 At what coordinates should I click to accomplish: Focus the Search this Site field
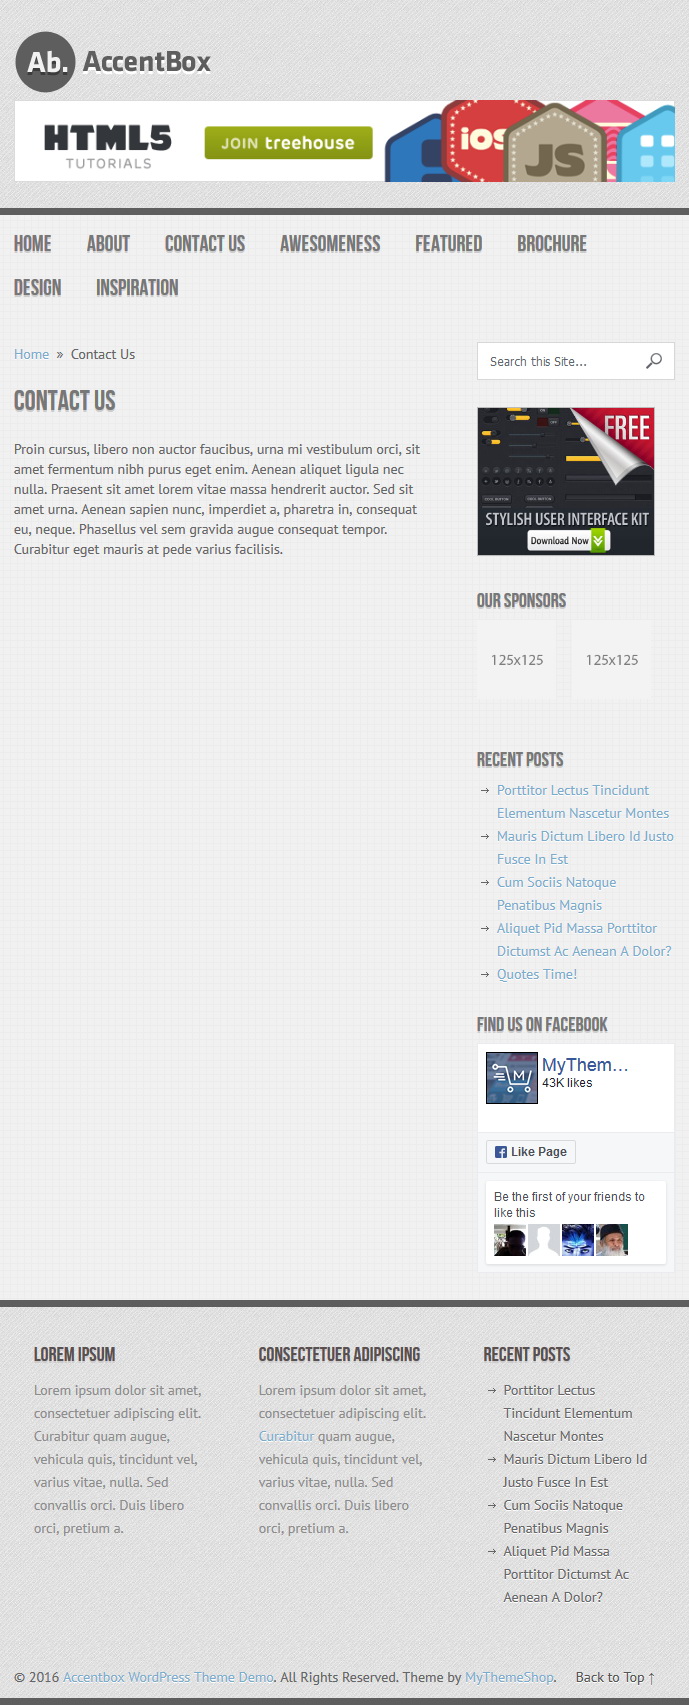tap(560, 361)
